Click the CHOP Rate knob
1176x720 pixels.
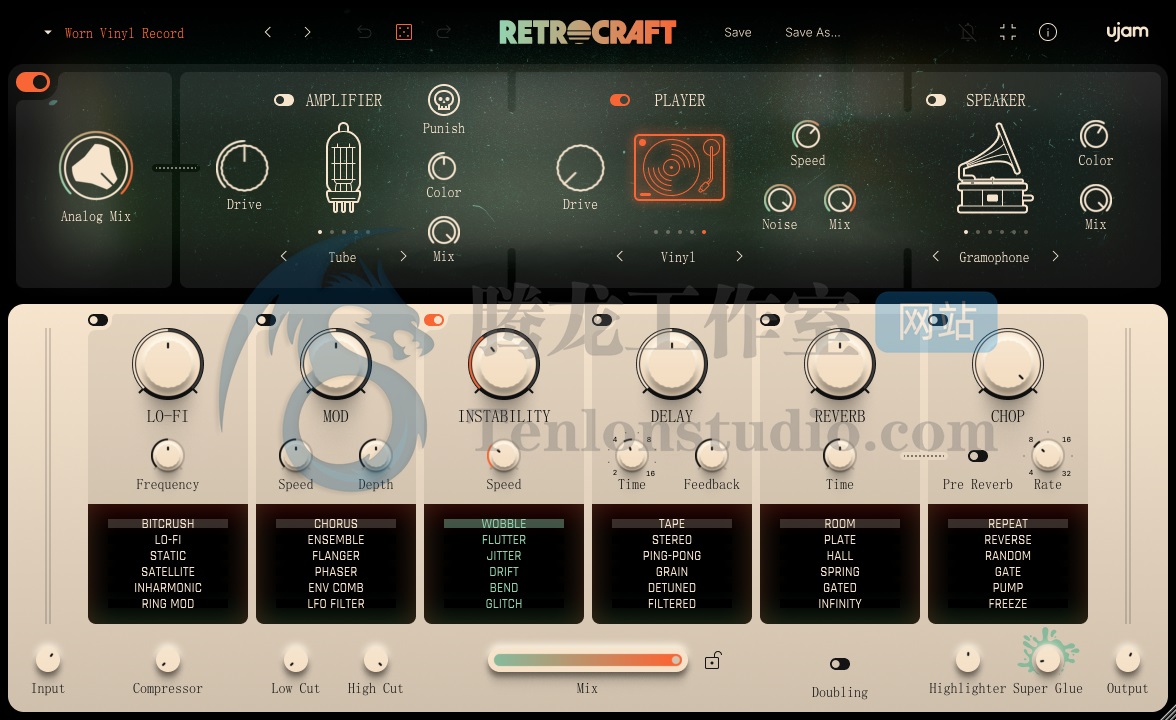coord(1048,454)
